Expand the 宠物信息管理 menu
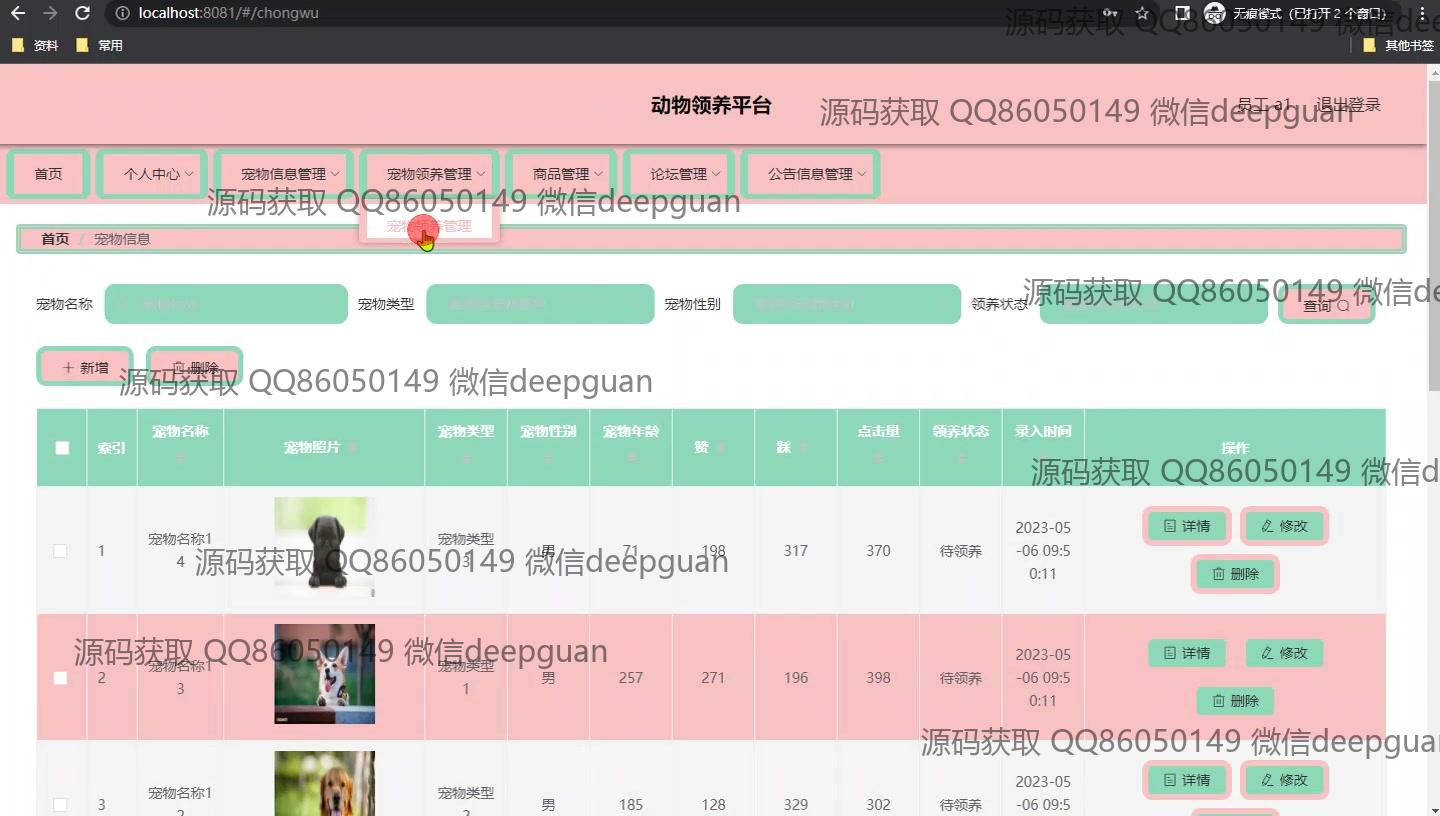Image resolution: width=1440 pixels, height=816 pixels. 284,174
